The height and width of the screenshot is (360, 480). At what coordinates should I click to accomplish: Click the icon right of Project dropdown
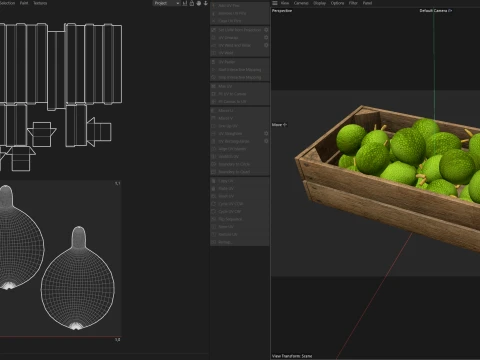[x=185, y=3]
